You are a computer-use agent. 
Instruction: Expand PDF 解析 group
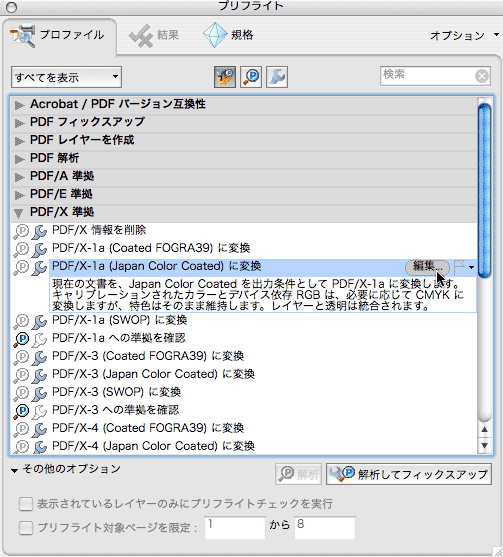tap(19, 159)
